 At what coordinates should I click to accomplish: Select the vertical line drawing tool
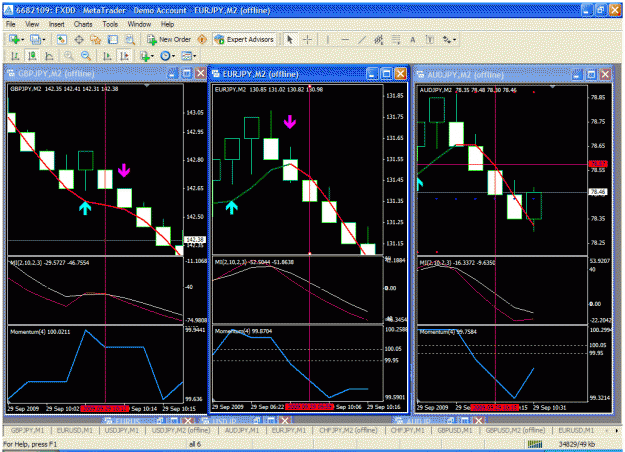(328, 39)
